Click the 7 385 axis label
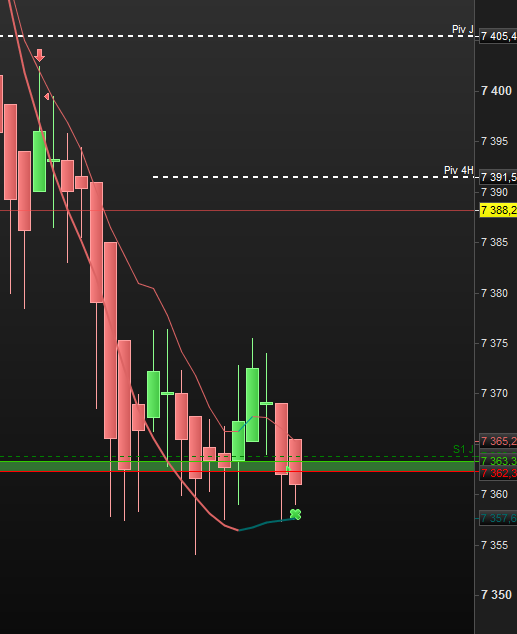Viewport: 517px width, 634px height. pyautogui.click(x=494, y=242)
